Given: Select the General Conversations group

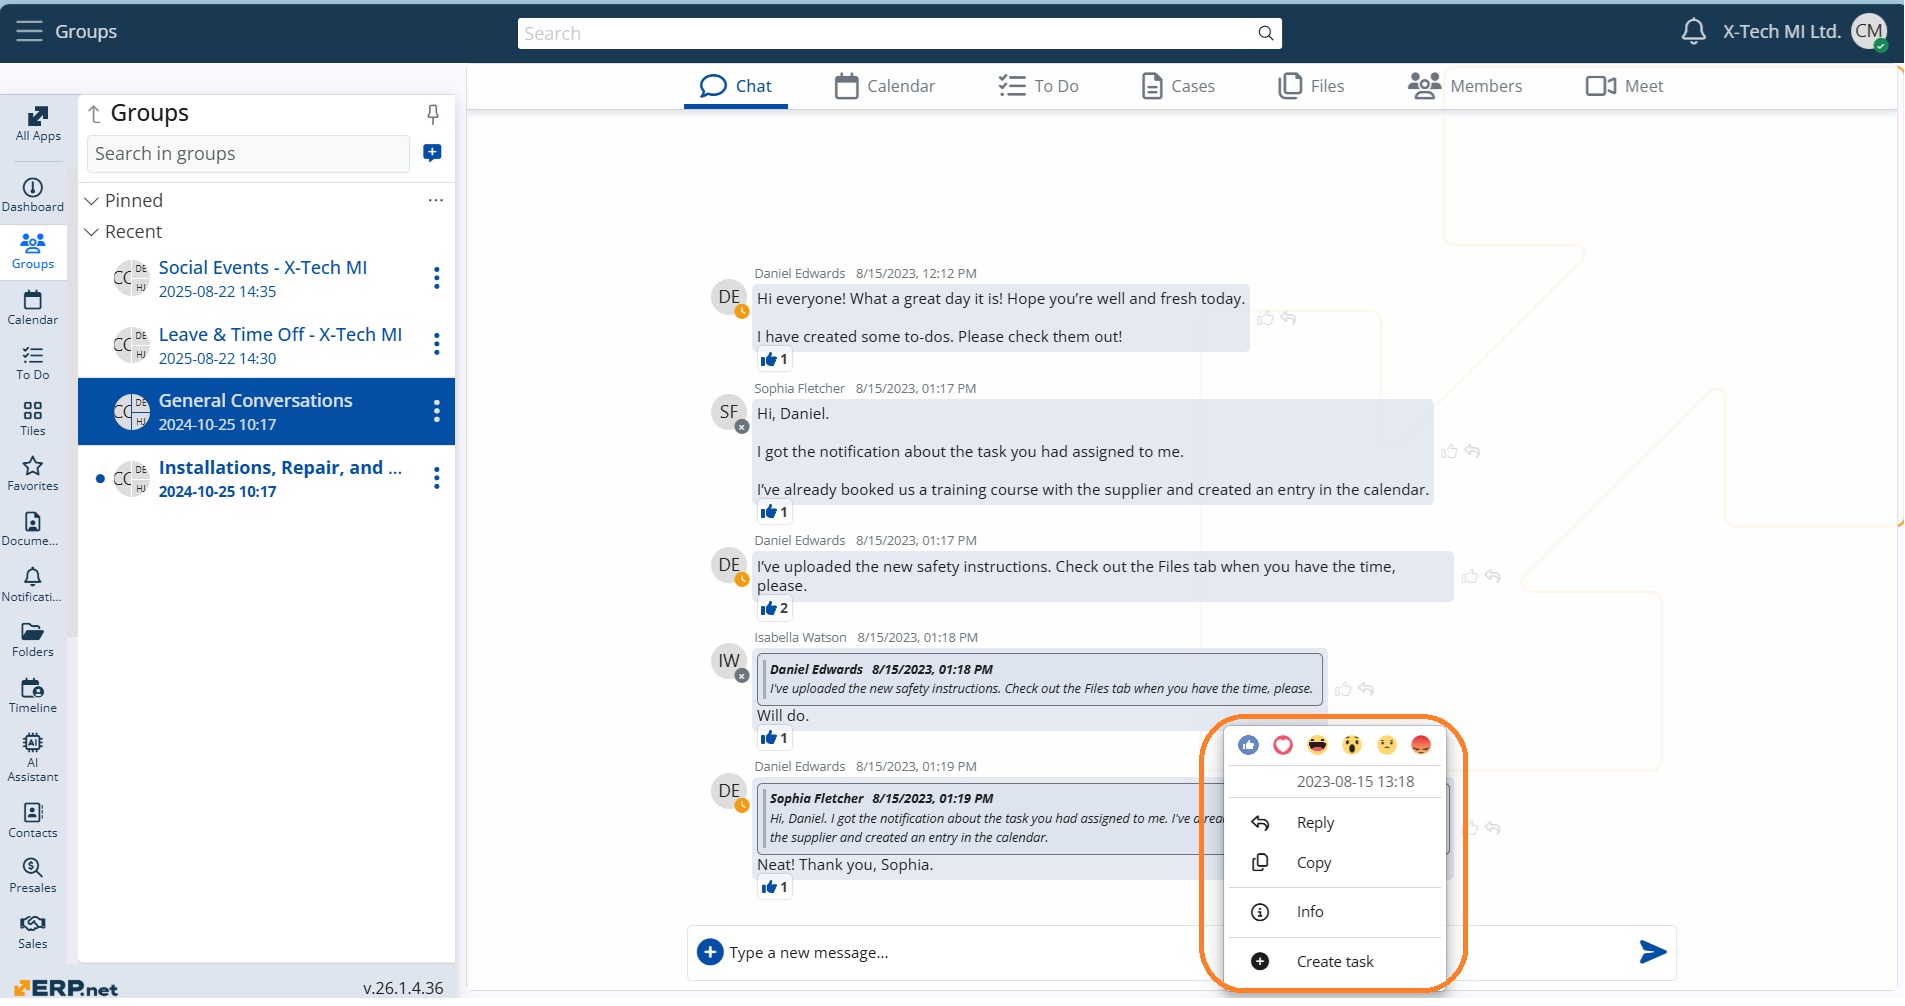Looking at the screenshot, I should [x=266, y=411].
